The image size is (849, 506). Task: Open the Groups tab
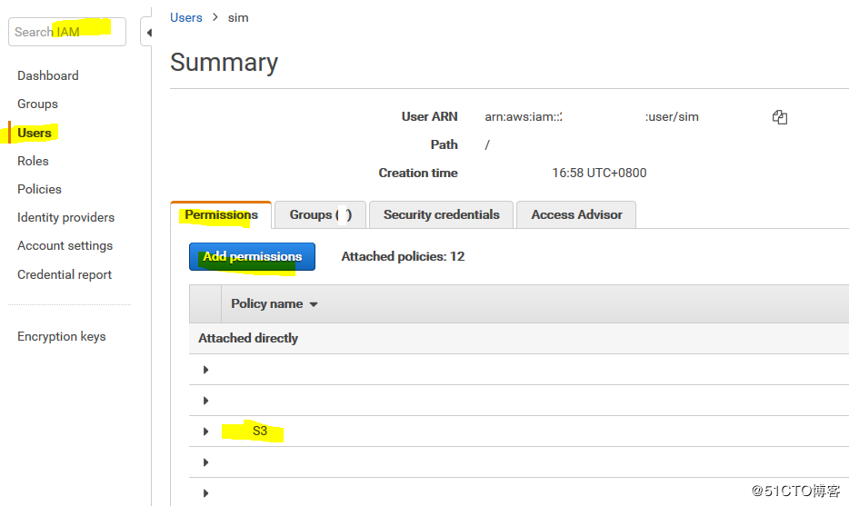pyautogui.click(x=319, y=215)
